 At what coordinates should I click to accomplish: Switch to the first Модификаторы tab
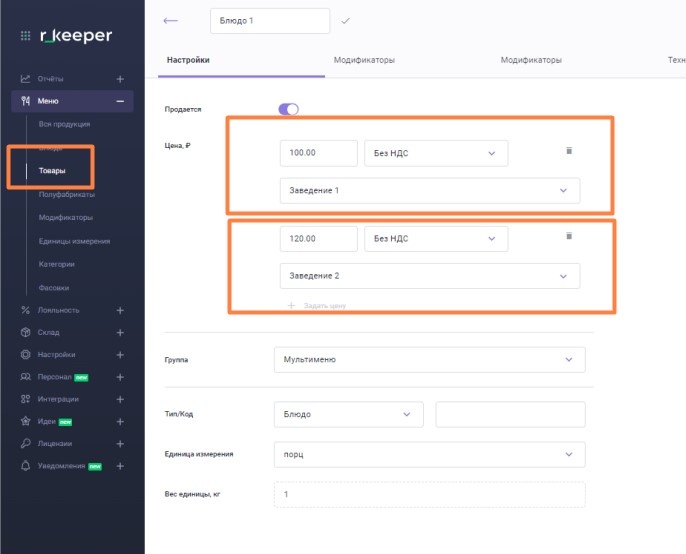364,60
